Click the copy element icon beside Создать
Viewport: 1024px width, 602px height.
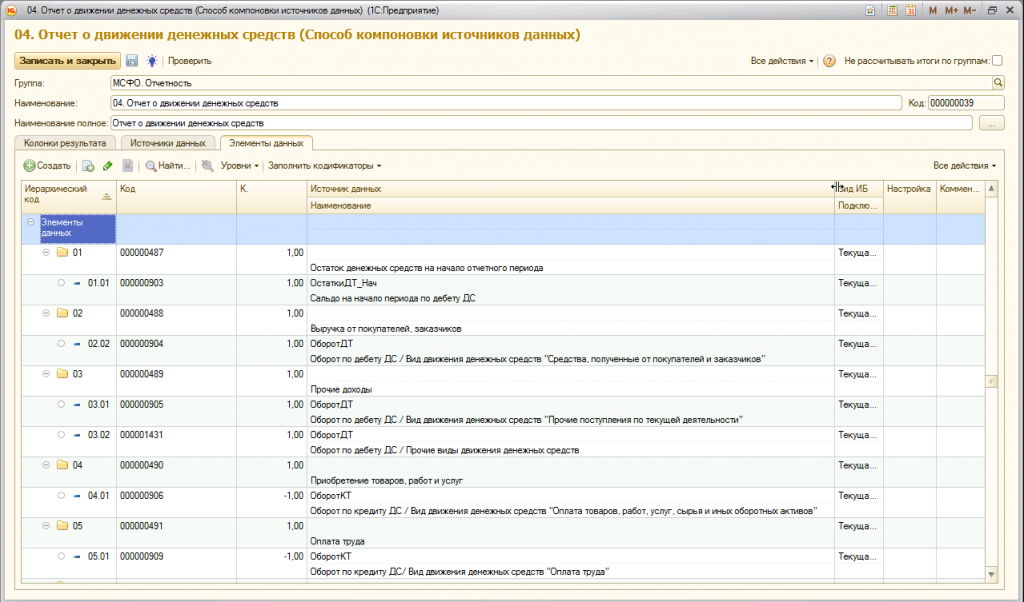[x=88, y=165]
